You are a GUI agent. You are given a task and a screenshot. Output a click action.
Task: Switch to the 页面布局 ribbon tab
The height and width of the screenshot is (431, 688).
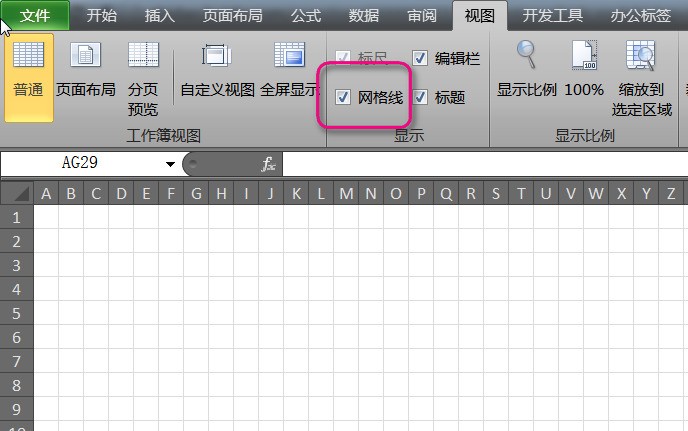tap(233, 16)
